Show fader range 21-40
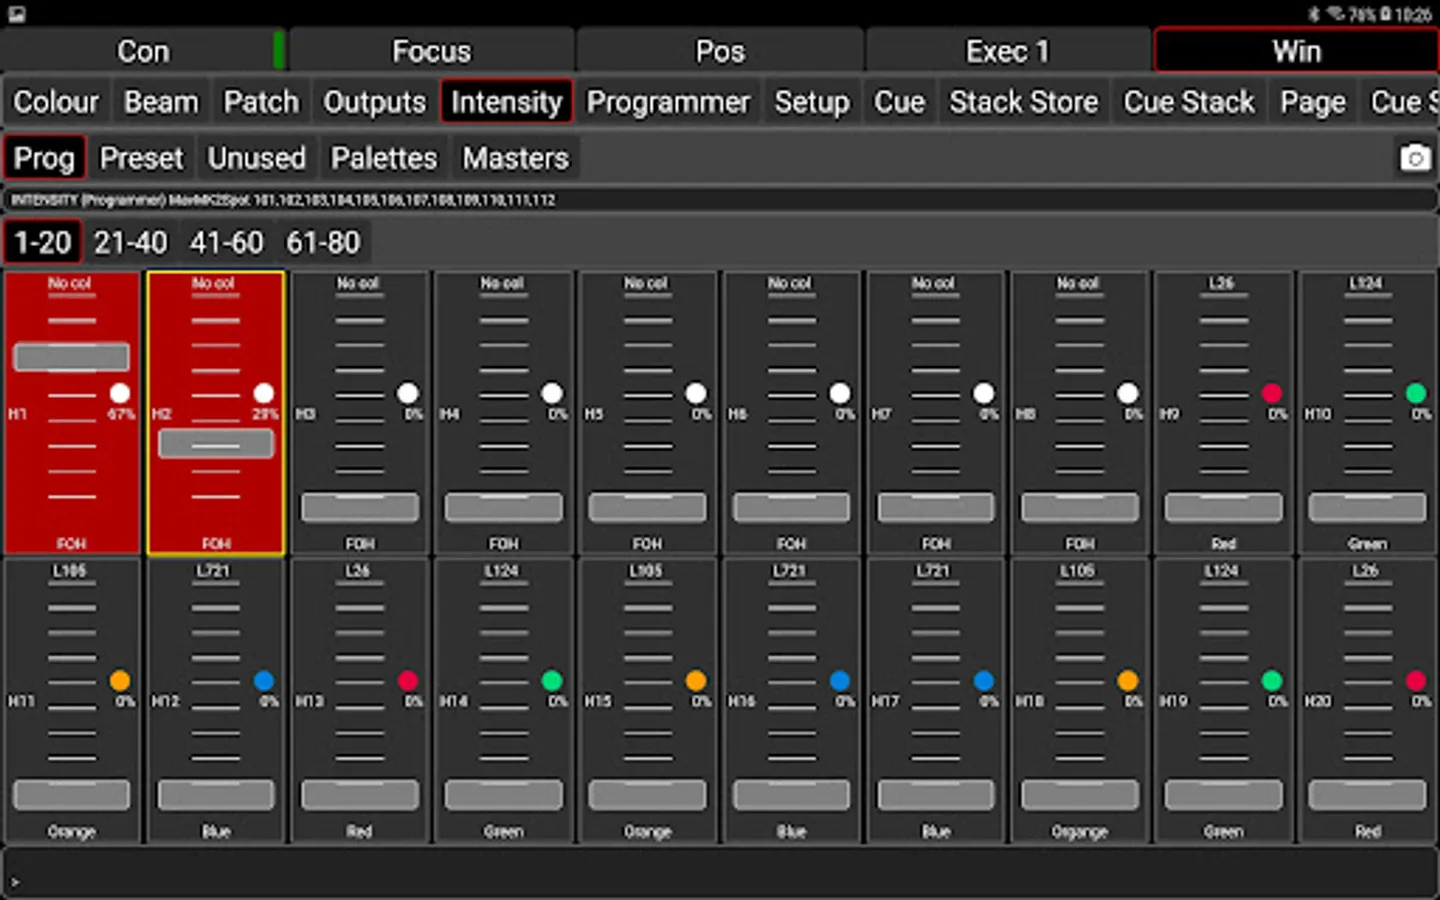Viewport: 1440px width, 900px height. [131, 242]
